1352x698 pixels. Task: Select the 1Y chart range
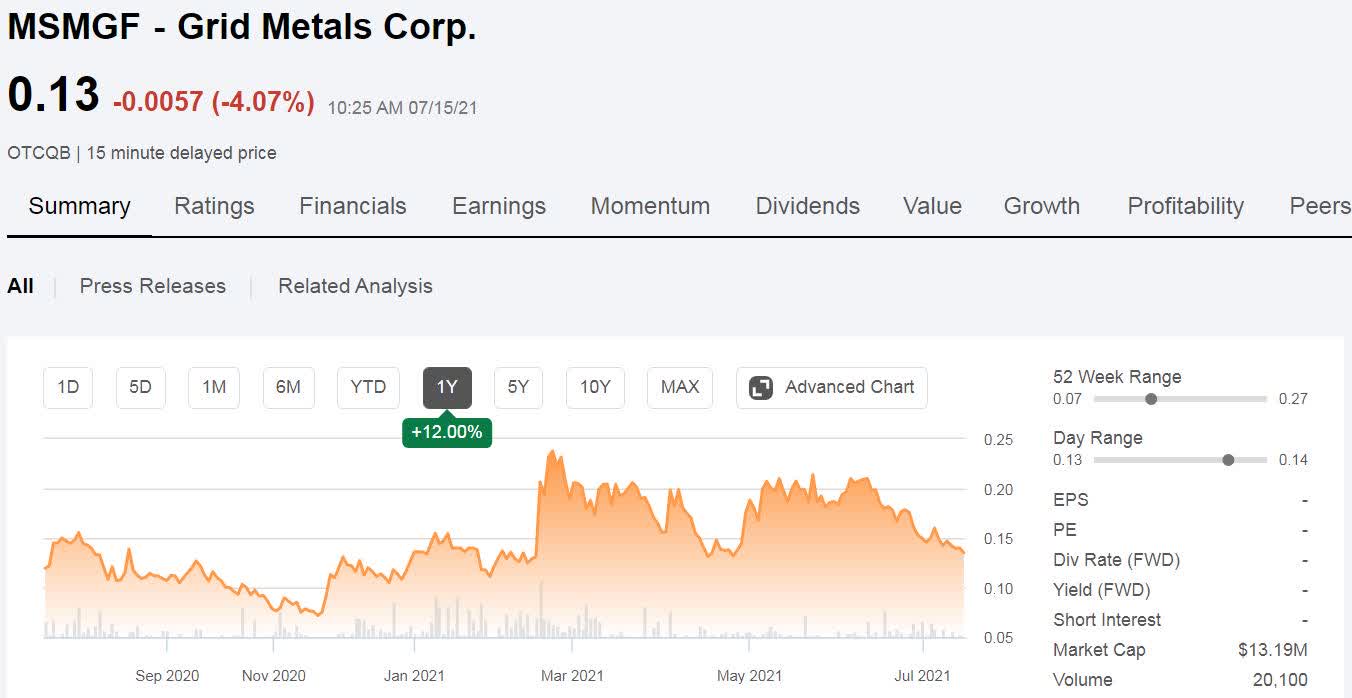pyautogui.click(x=447, y=388)
